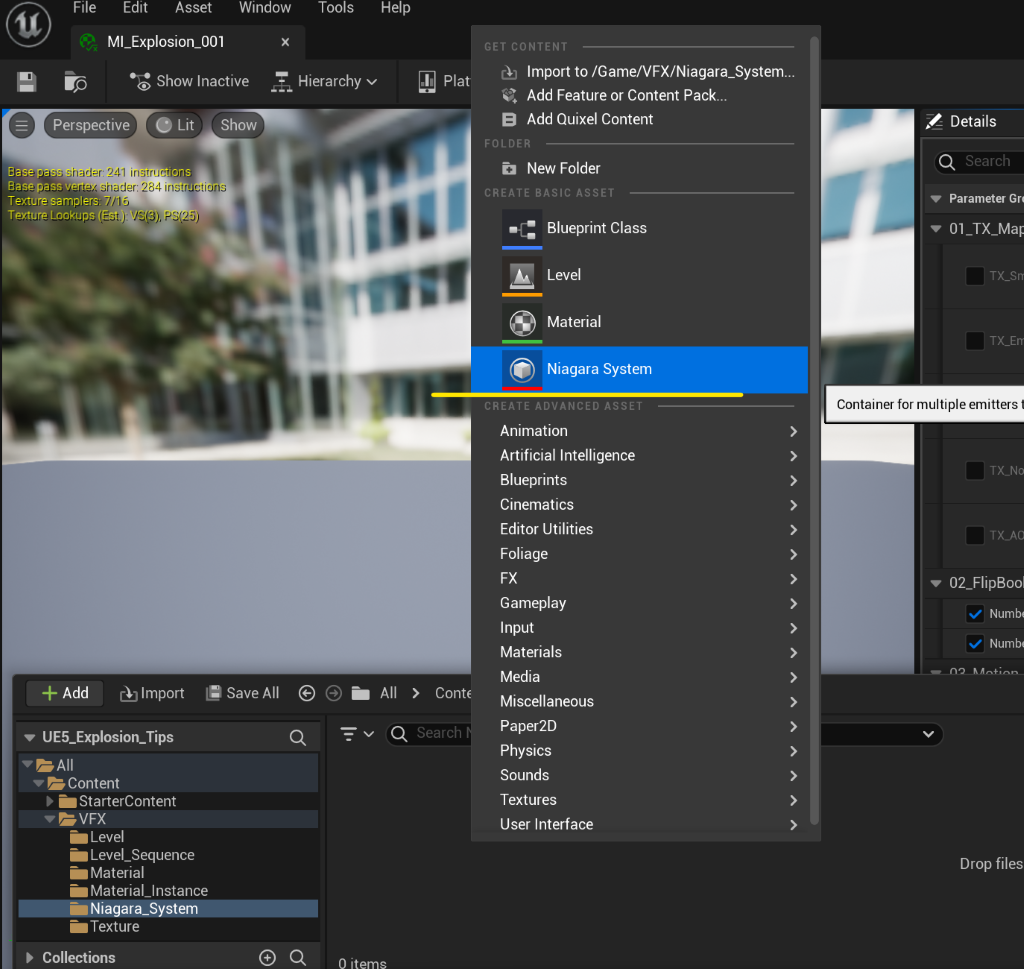Click the Unreal Engine logo icon
Screen dimensions: 1024x969
(x=28, y=25)
